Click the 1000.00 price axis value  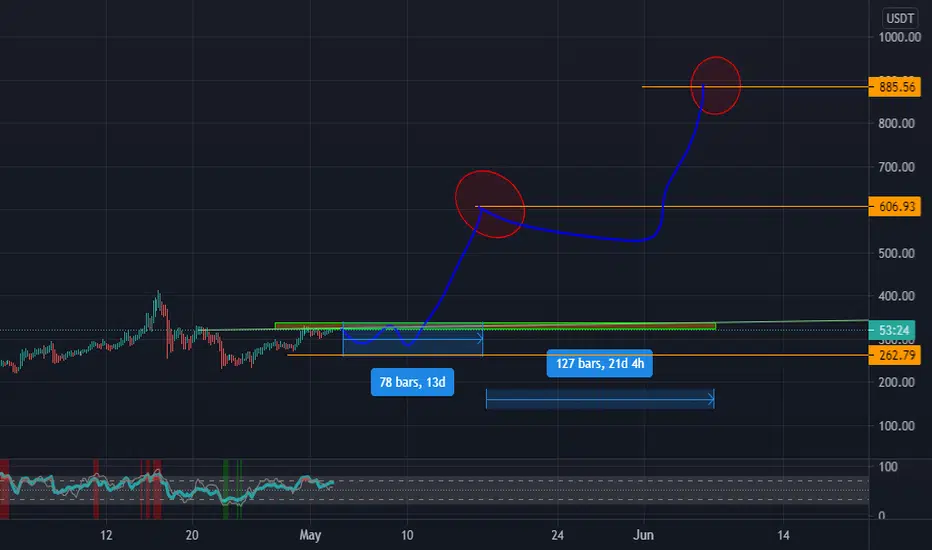(x=899, y=37)
